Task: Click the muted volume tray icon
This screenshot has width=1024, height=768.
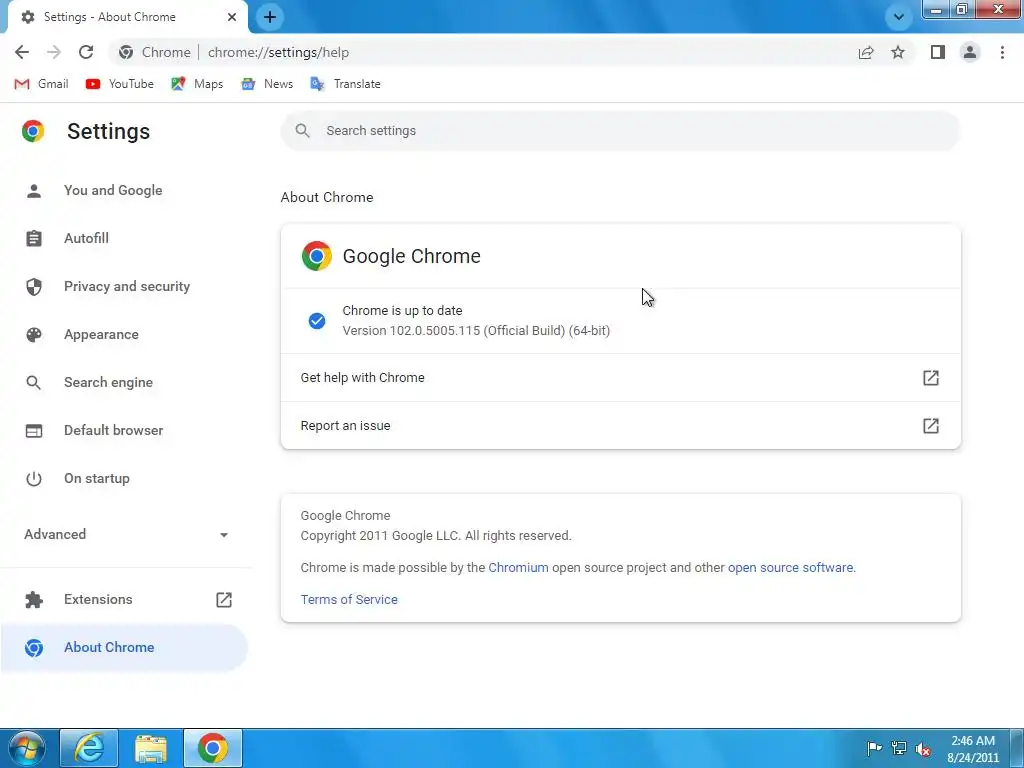Action: coord(923,748)
